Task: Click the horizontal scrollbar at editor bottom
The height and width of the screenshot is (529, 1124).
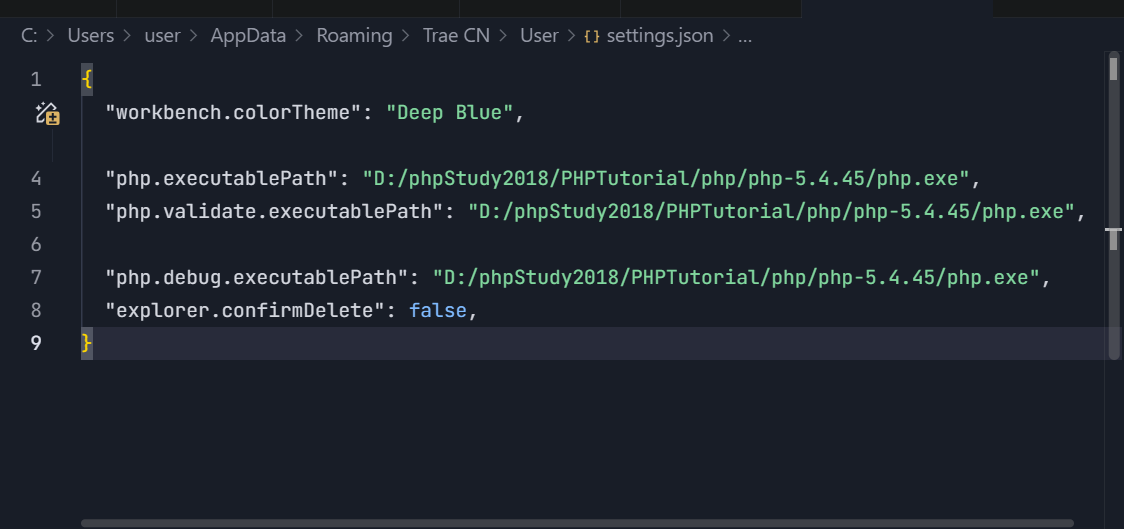Action: click(577, 523)
